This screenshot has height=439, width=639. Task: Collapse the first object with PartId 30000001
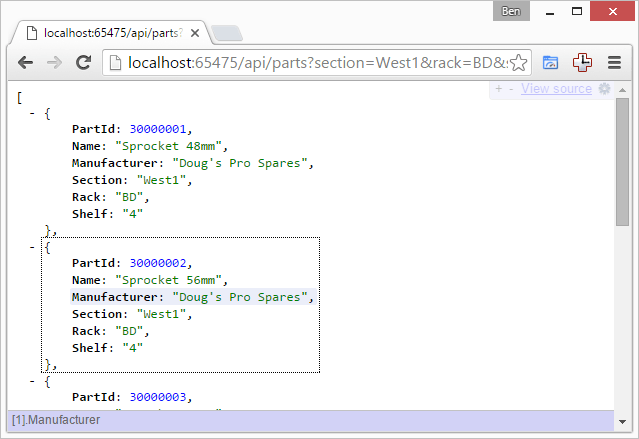point(32,113)
